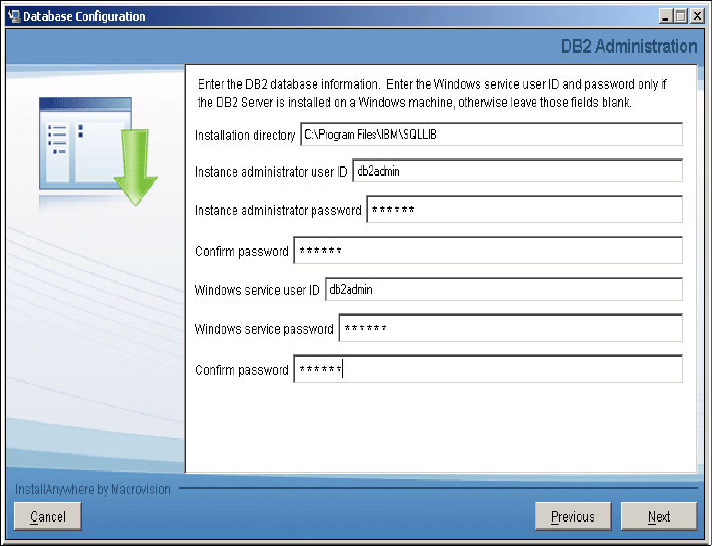
Task: Close the Database Configuration window
Action: 697,17
